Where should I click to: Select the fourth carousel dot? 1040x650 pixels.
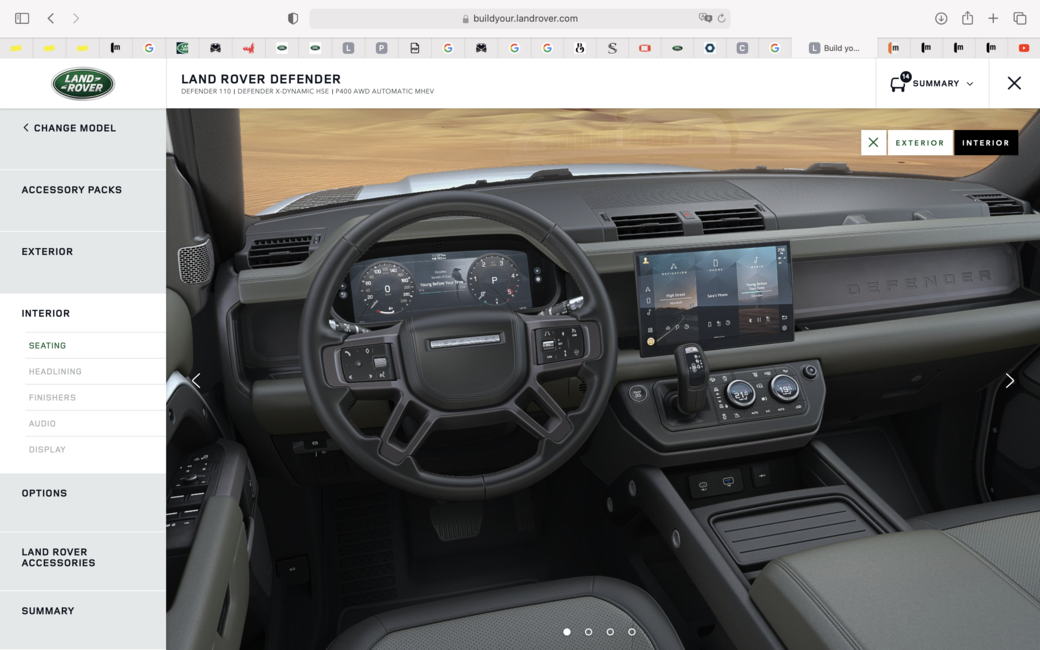pos(631,632)
